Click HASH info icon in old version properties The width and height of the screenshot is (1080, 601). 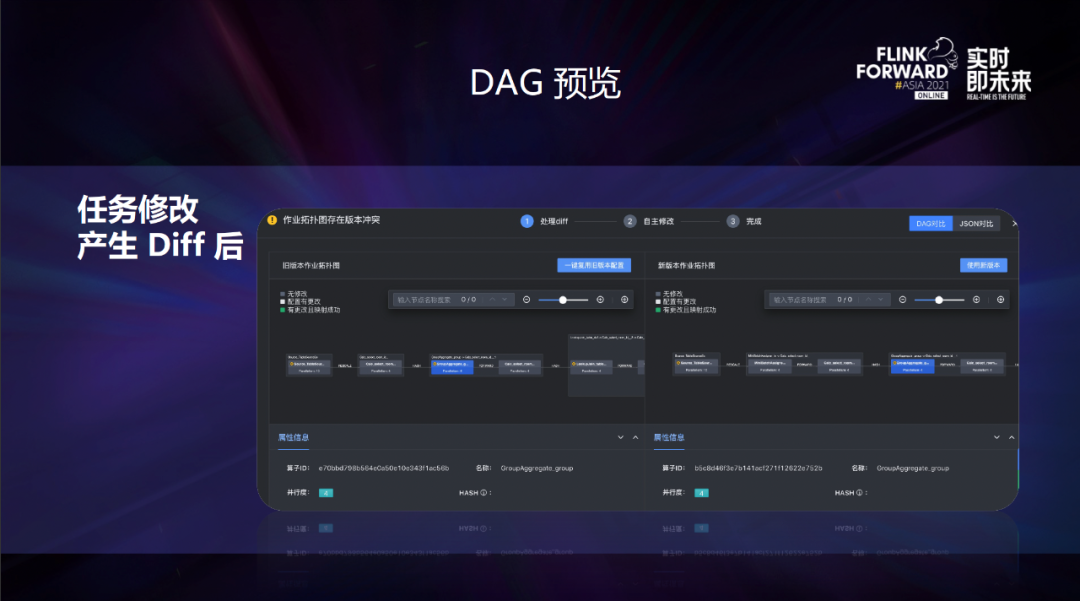[484, 493]
